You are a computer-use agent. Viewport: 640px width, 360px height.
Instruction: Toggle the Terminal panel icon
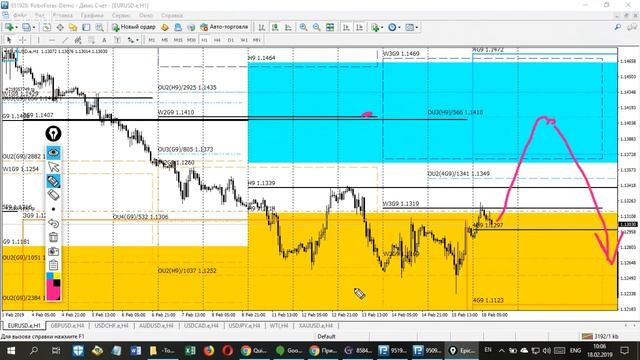[86, 27]
